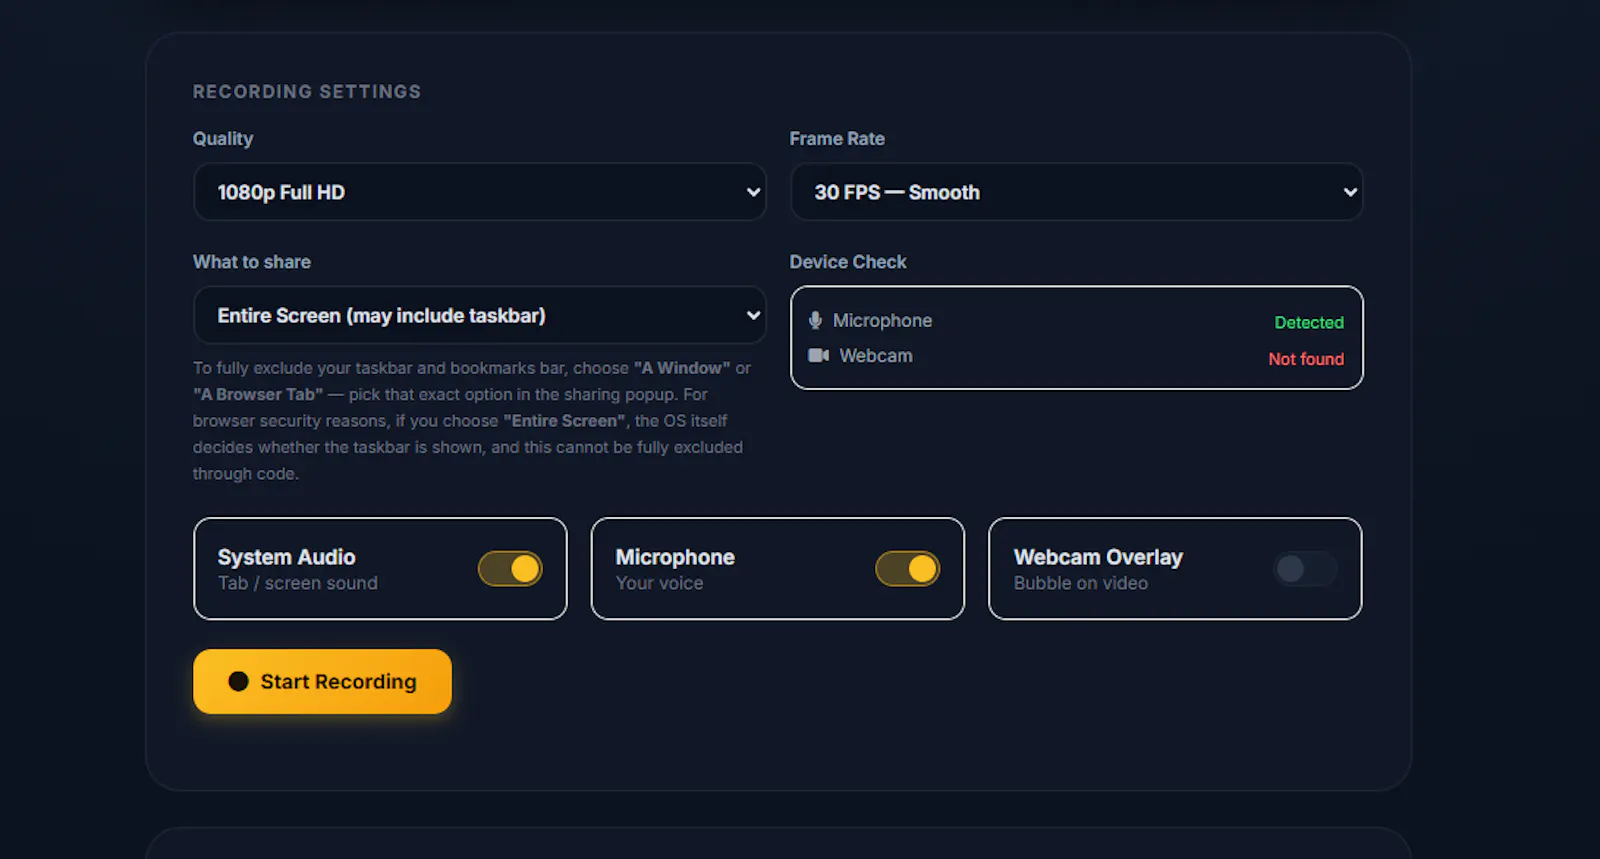Click the record dot icon on Start Recording

point(238,681)
